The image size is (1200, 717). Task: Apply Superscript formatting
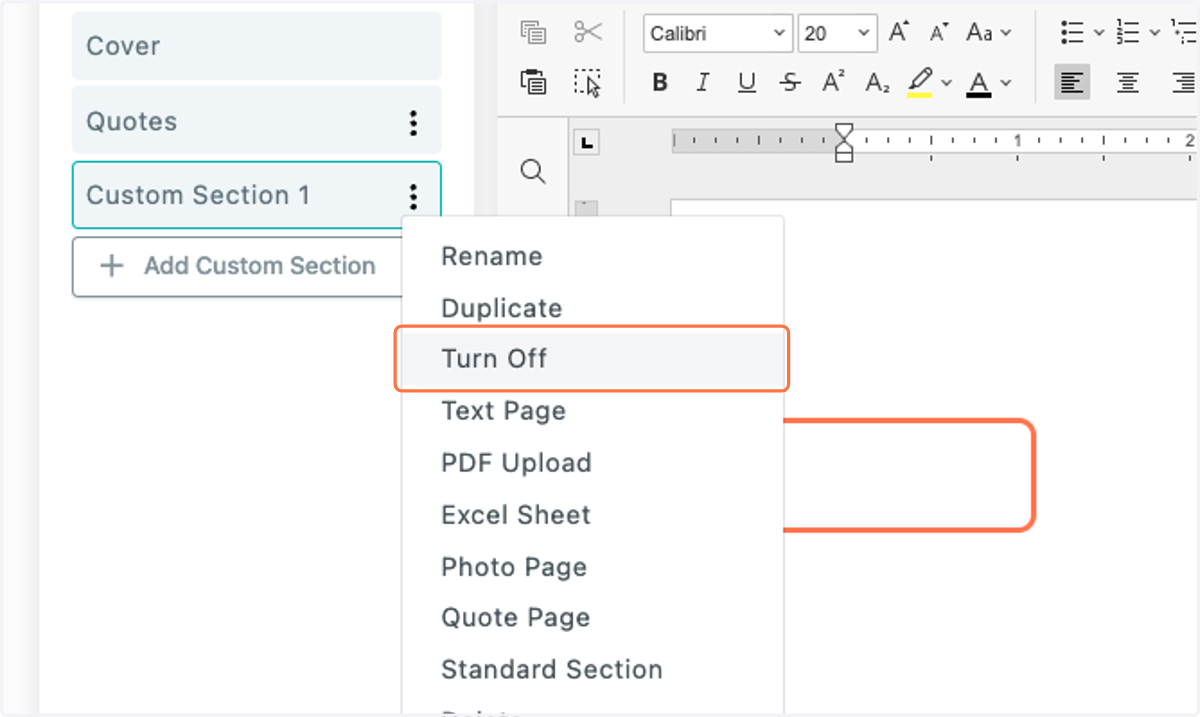[834, 83]
